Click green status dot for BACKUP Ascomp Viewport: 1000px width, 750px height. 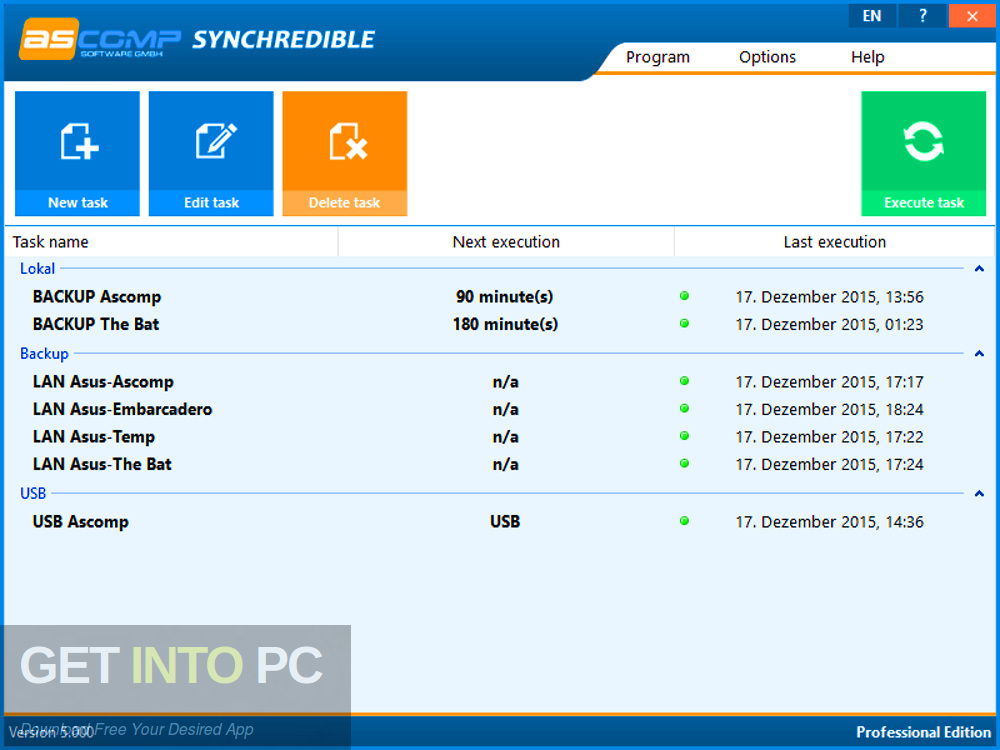[684, 296]
